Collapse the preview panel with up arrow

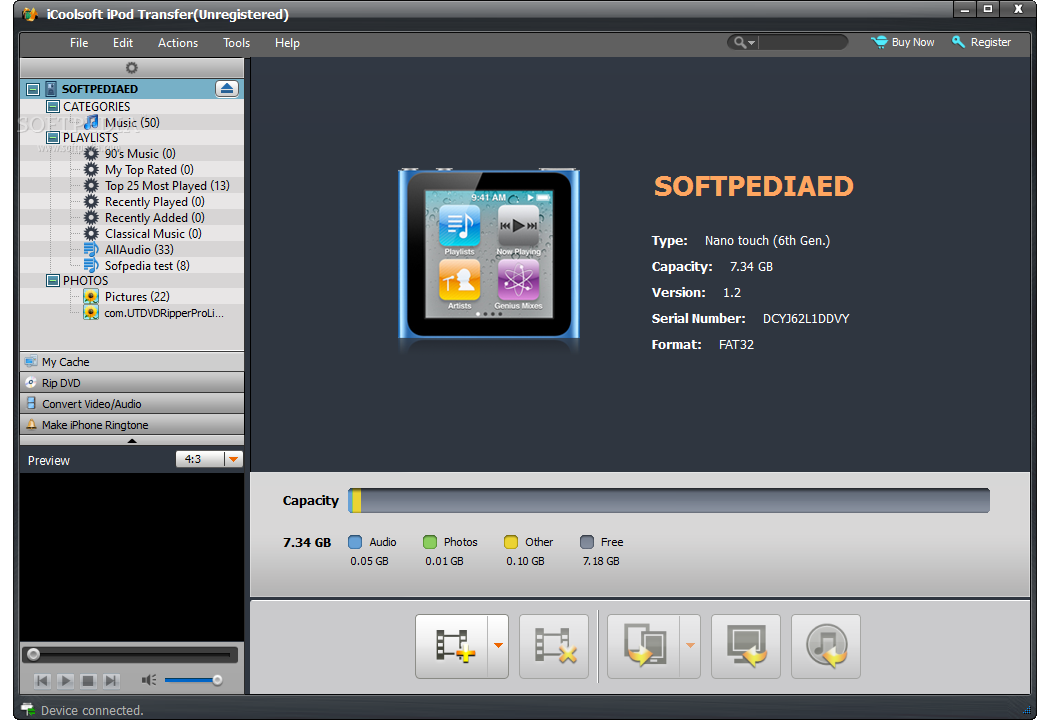132,440
